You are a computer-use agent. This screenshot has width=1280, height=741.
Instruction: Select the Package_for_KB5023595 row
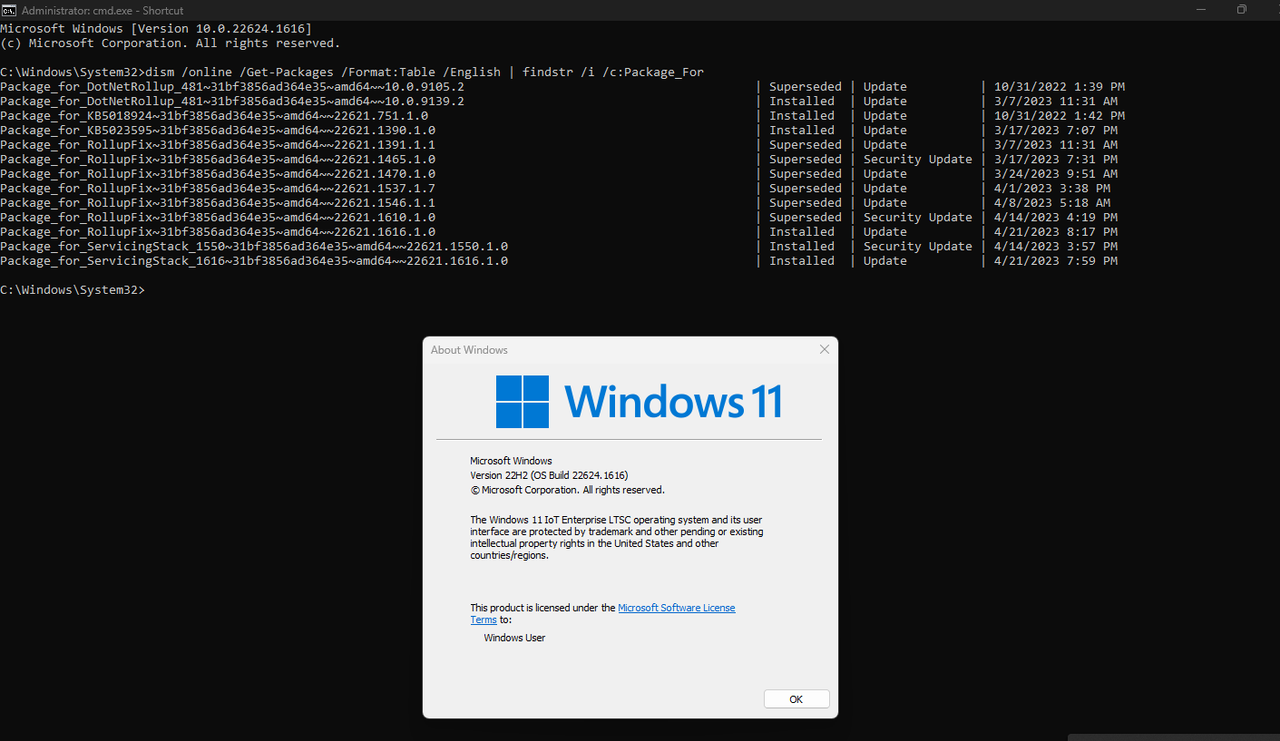tap(559, 130)
